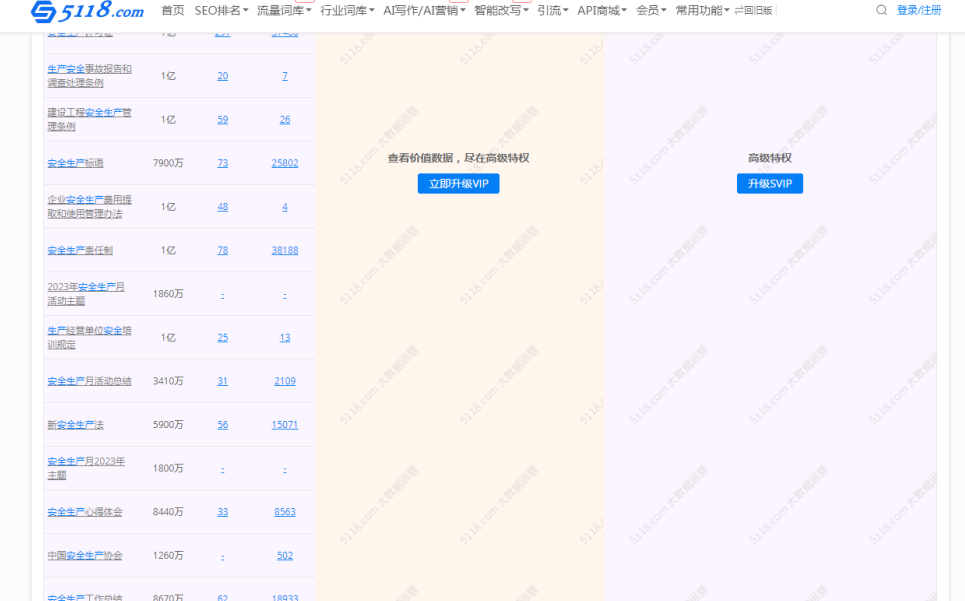The image size is (965, 601).
Task: Click the 25802 value link for 安全生产标语
Action: tap(284, 162)
